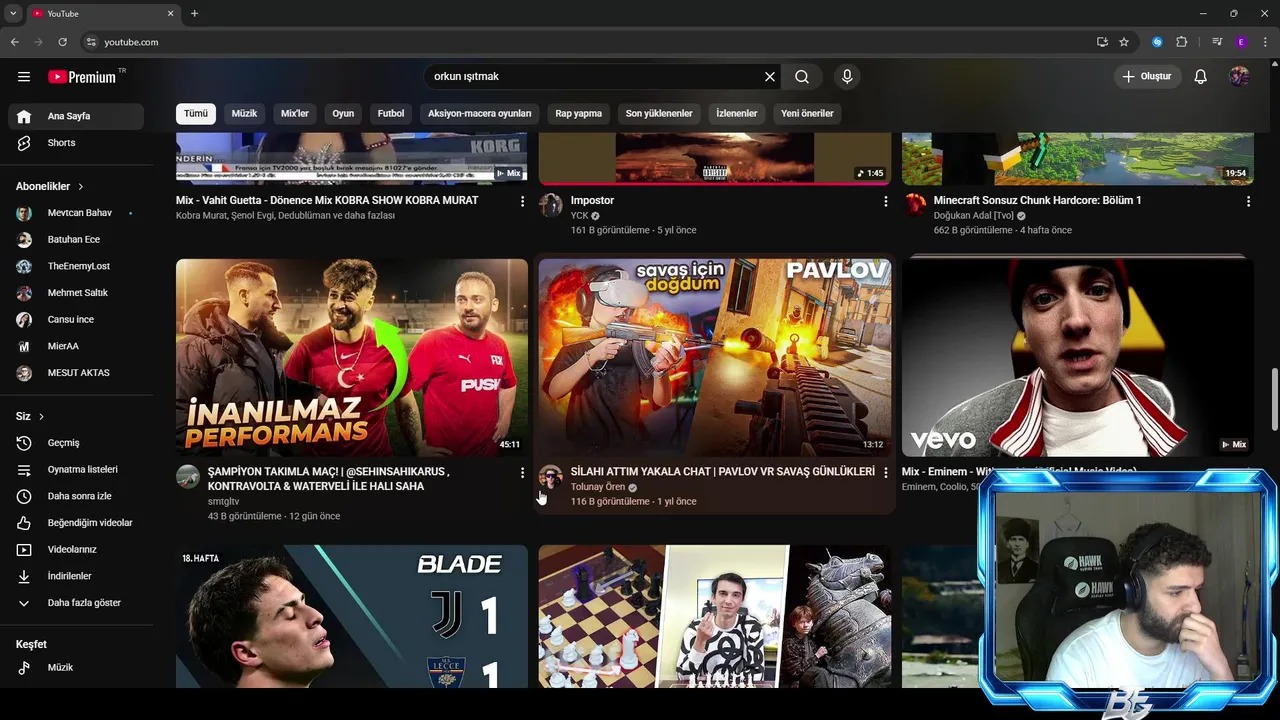The image size is (1280, 720).
Task: Select the Yeni öneriler chip
Action: coord(807,113)
